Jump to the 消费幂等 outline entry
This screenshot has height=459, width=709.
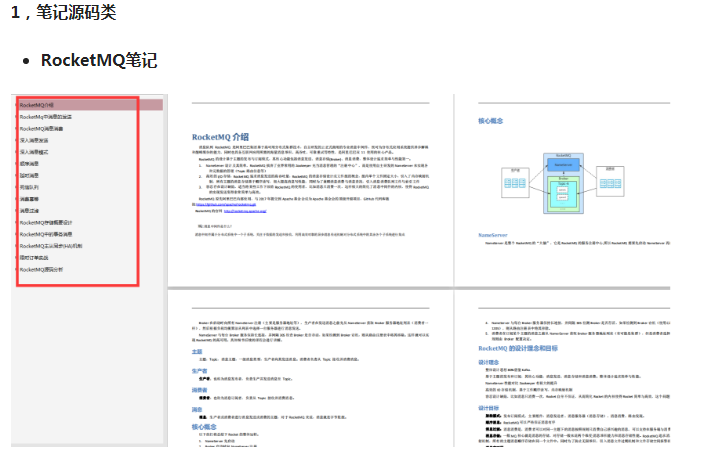coord(29,199)
